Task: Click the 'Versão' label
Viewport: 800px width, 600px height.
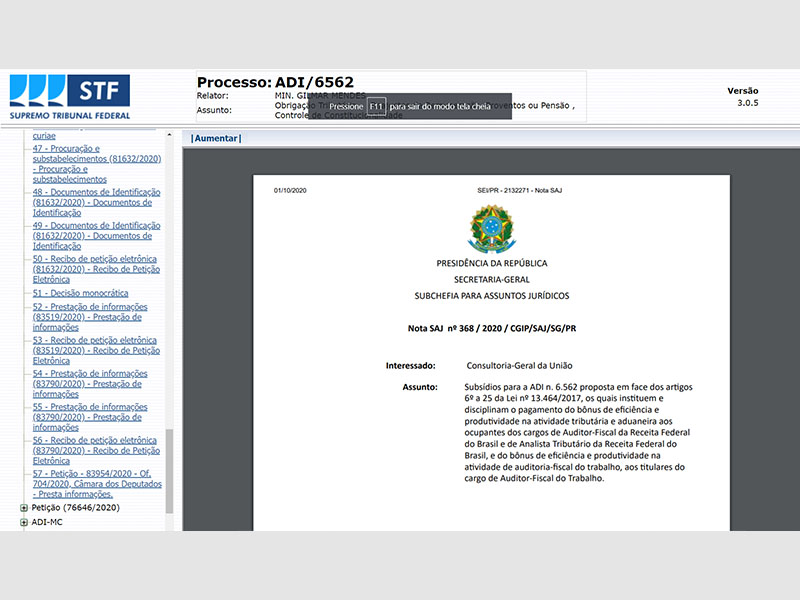Action: pyautogui.click(x=743, y=91)
